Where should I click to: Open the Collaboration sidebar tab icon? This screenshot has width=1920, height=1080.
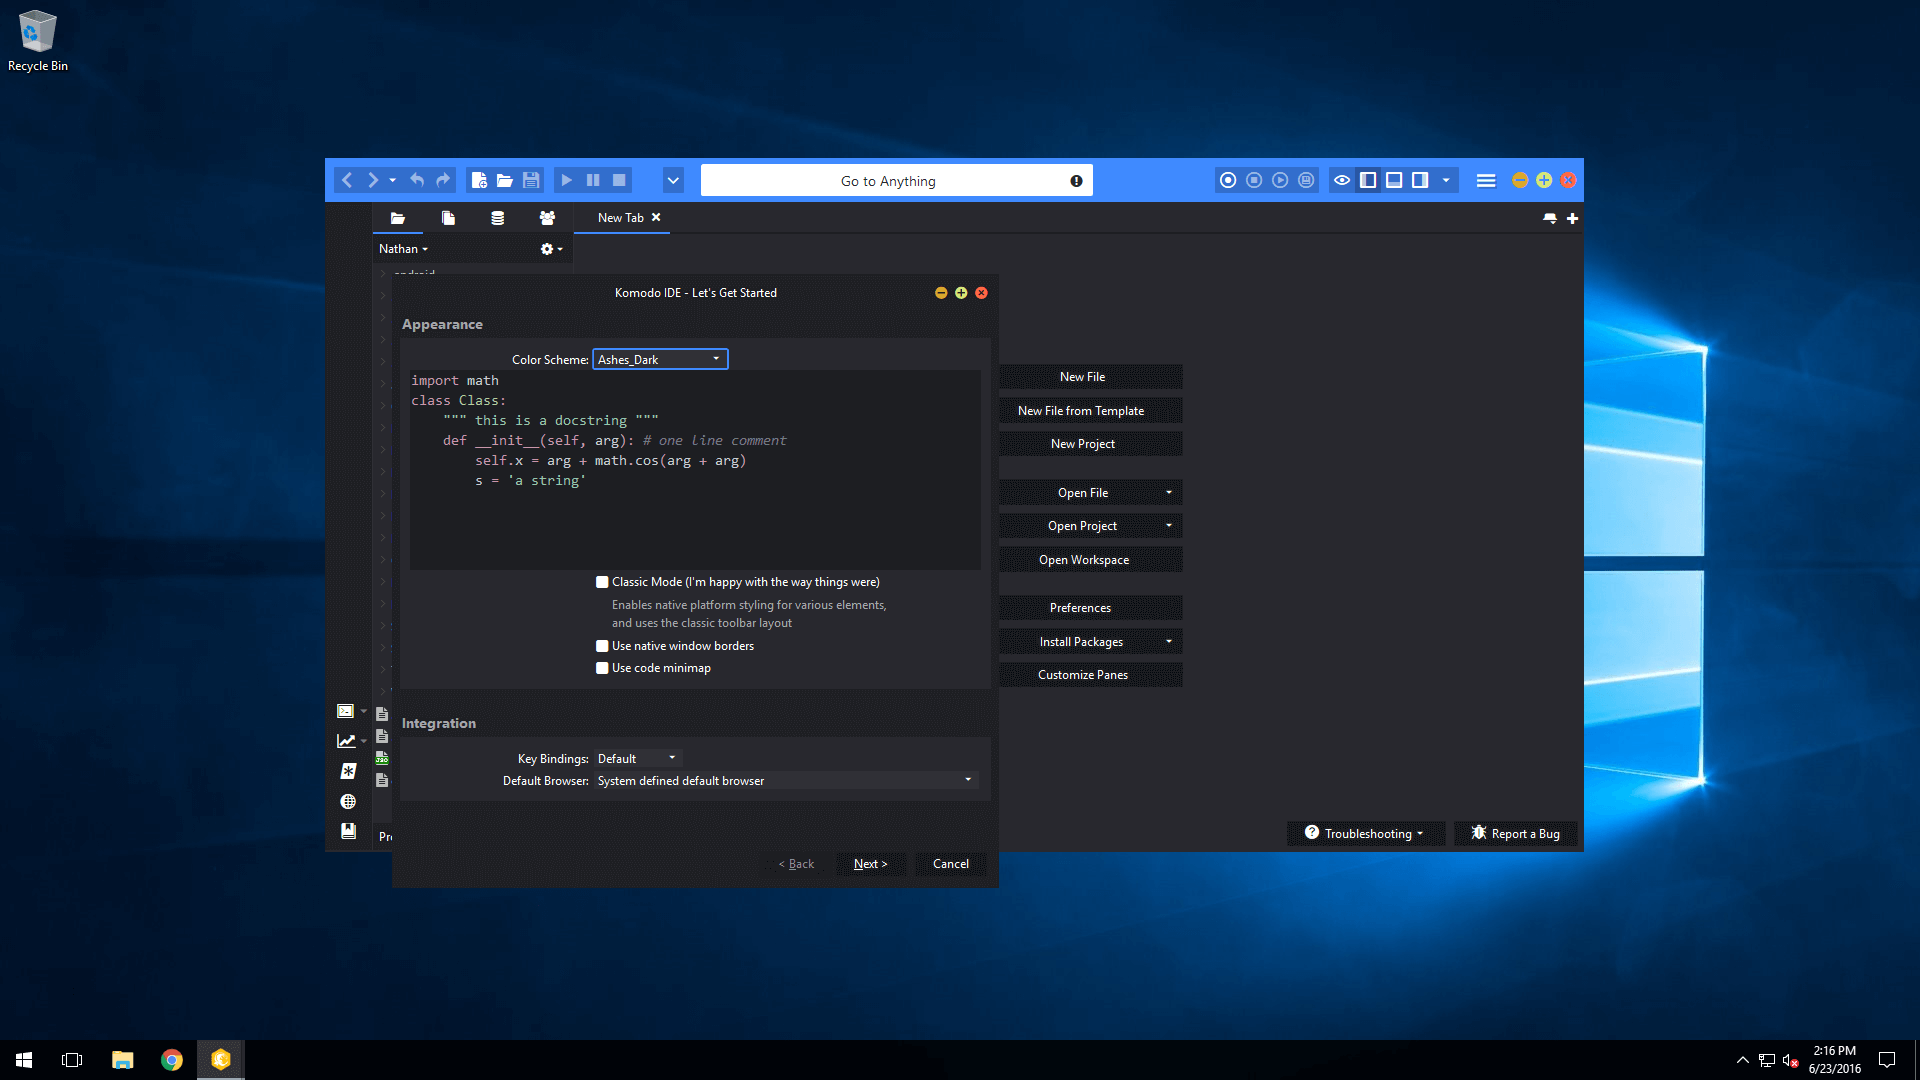547,218
